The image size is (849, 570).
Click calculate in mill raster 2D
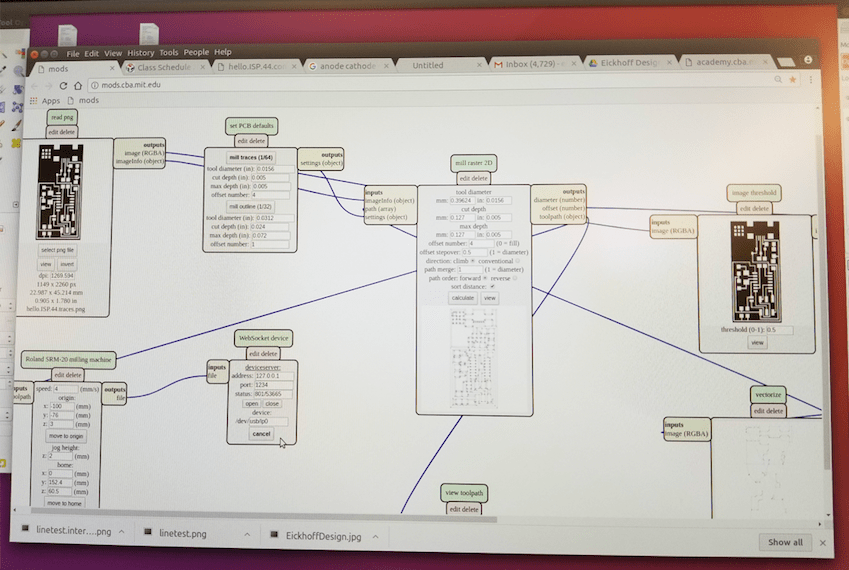tap(462, 298)
